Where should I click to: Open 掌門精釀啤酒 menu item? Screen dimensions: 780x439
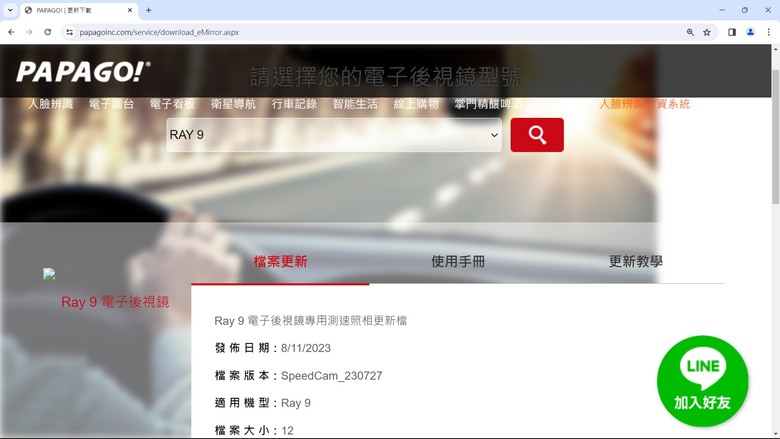[x=488, y=104]
